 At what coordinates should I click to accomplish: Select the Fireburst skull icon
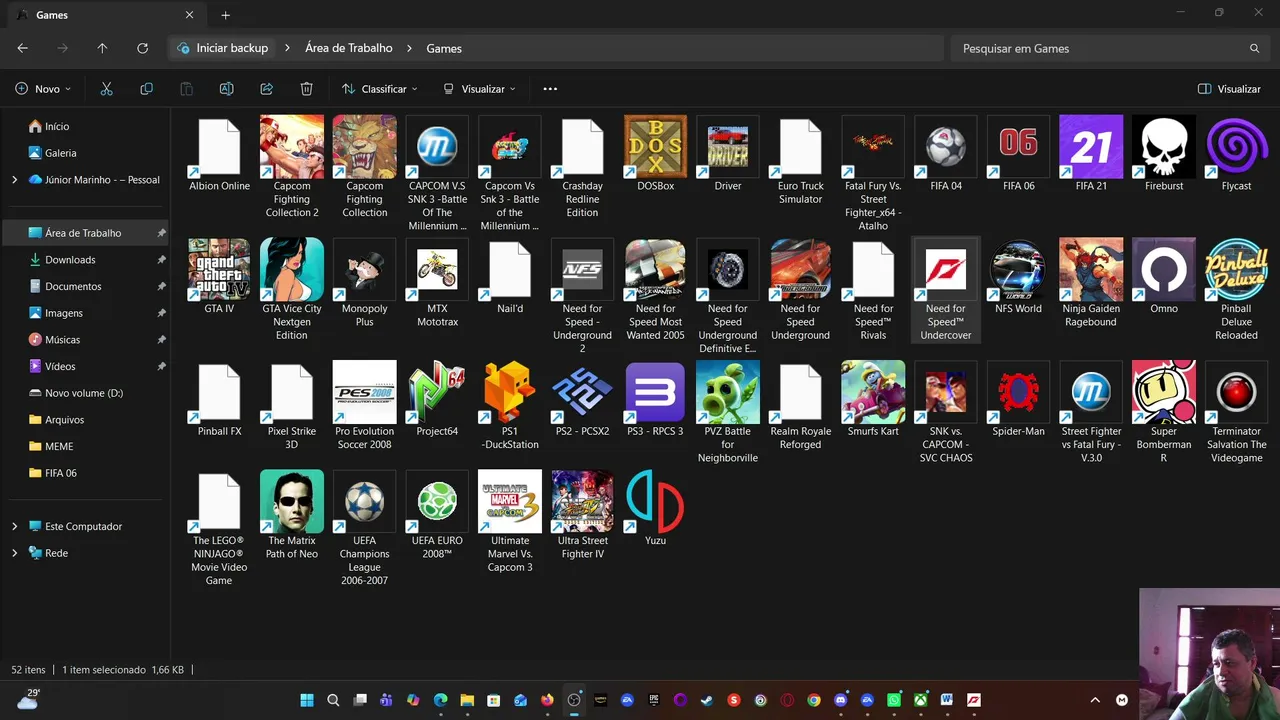coord(1164,147)
